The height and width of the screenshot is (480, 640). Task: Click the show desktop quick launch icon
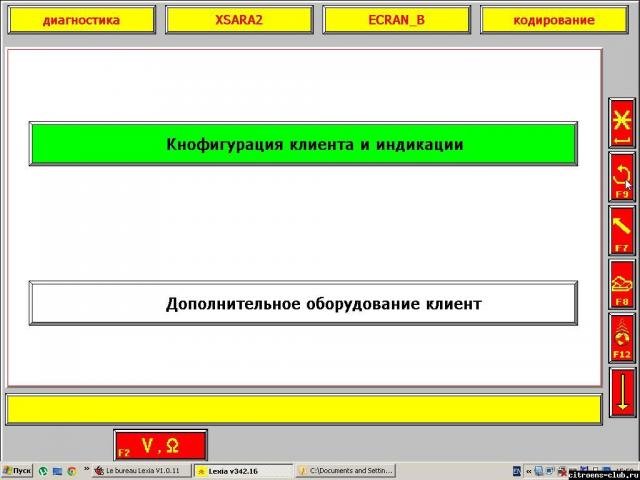(57, 471)
